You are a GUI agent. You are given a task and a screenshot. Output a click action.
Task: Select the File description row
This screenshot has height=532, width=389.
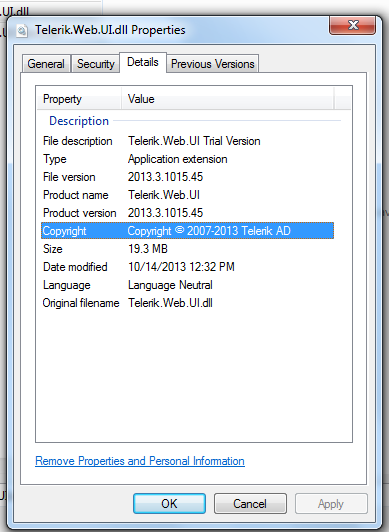187,141
